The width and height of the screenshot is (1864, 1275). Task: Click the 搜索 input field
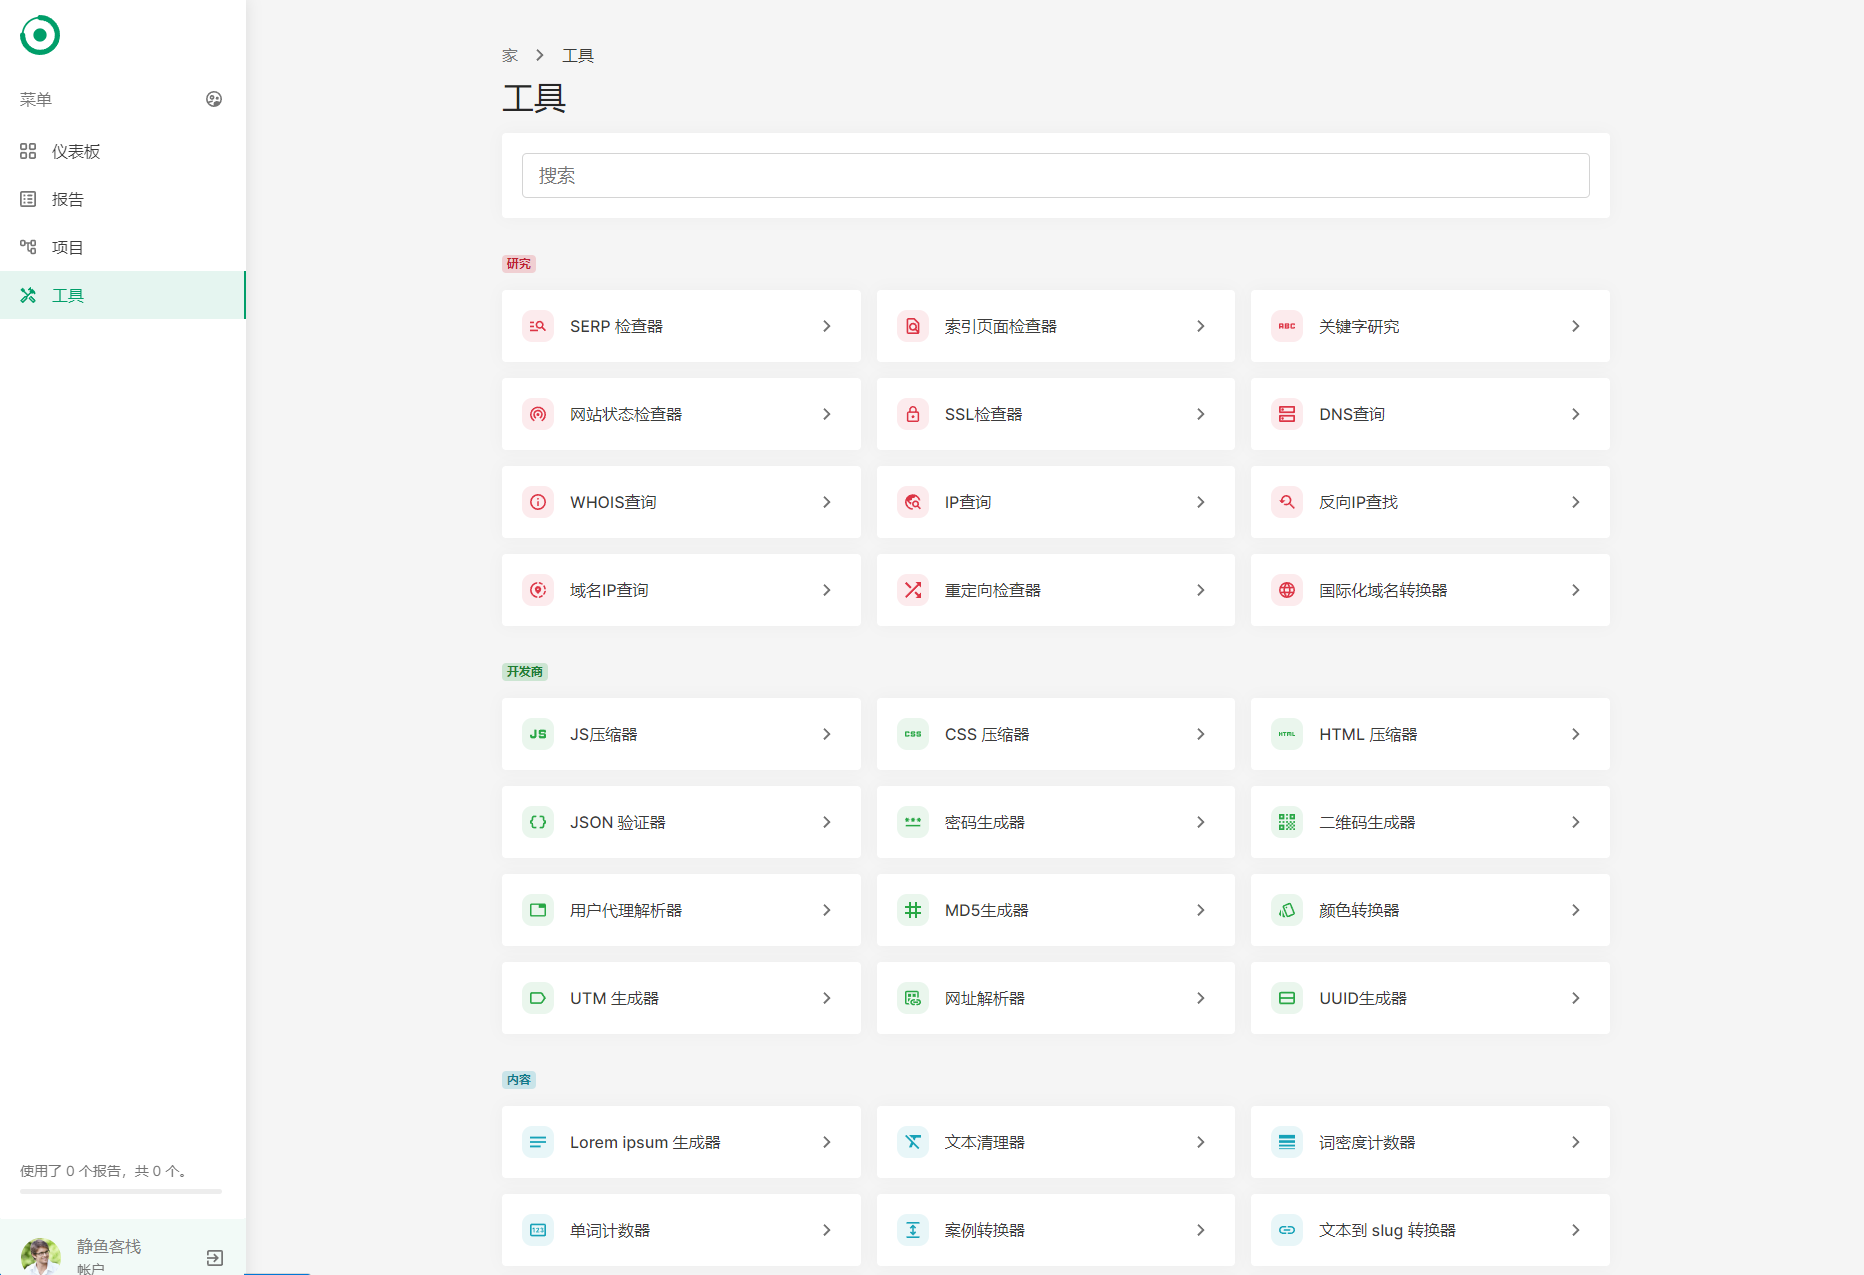click(1055, 176)
